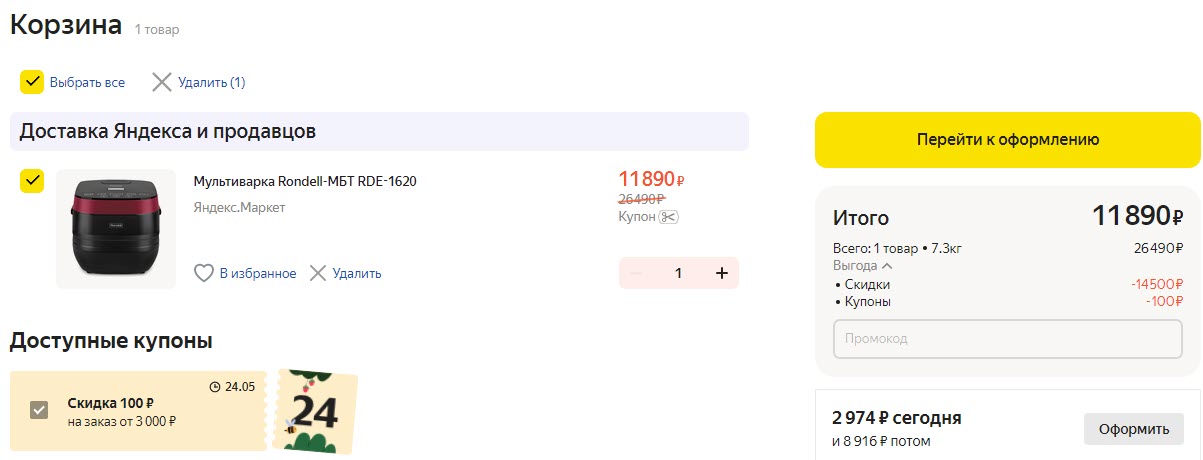
Task: Click the heart icon to add to favorites
Action: coord(204,273)
